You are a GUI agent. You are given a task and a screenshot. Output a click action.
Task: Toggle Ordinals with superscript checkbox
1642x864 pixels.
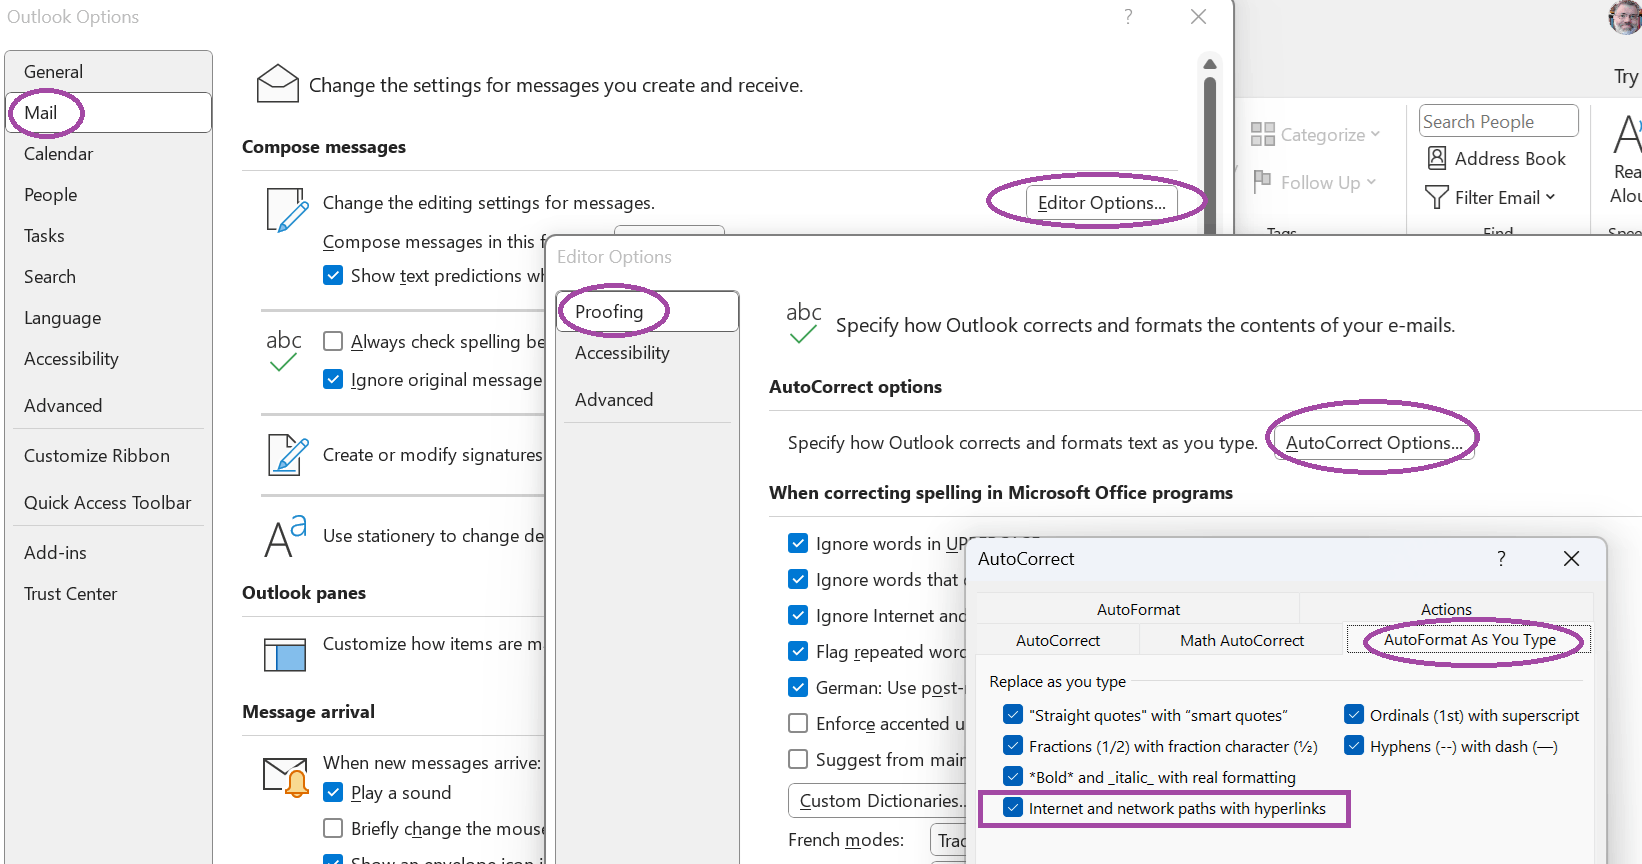coord(1354,715)
